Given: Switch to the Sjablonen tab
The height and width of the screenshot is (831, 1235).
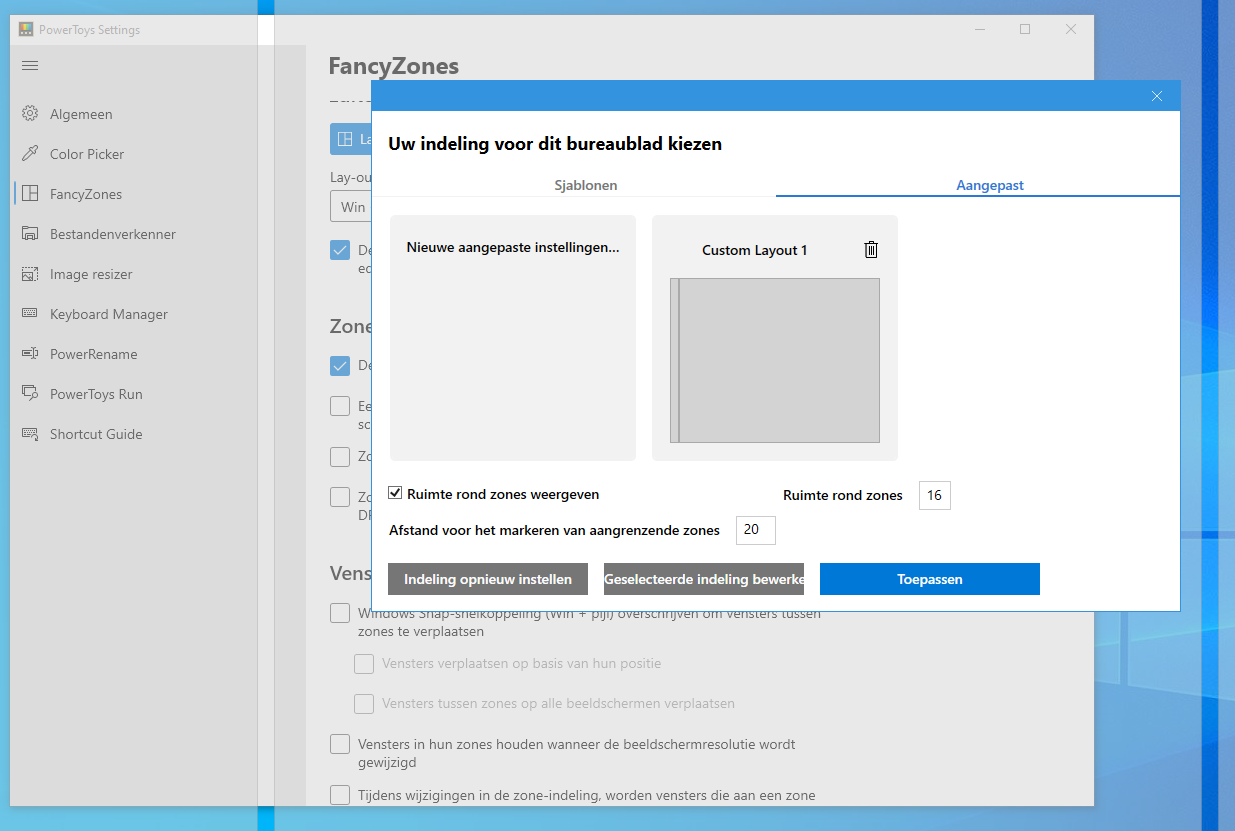Looking at the screenshot, I should (x=585, y=185).
